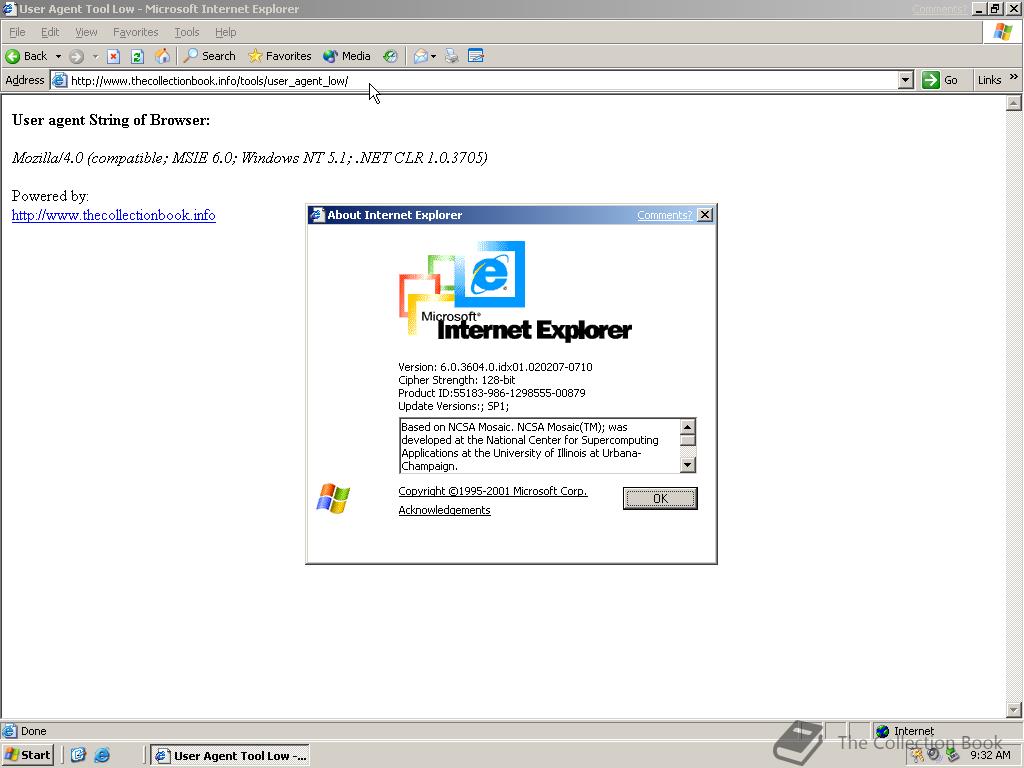Click the Copyright Microsoft Corp. link
This screenshot has width=1024, height=768.
[x=493, y=491]
